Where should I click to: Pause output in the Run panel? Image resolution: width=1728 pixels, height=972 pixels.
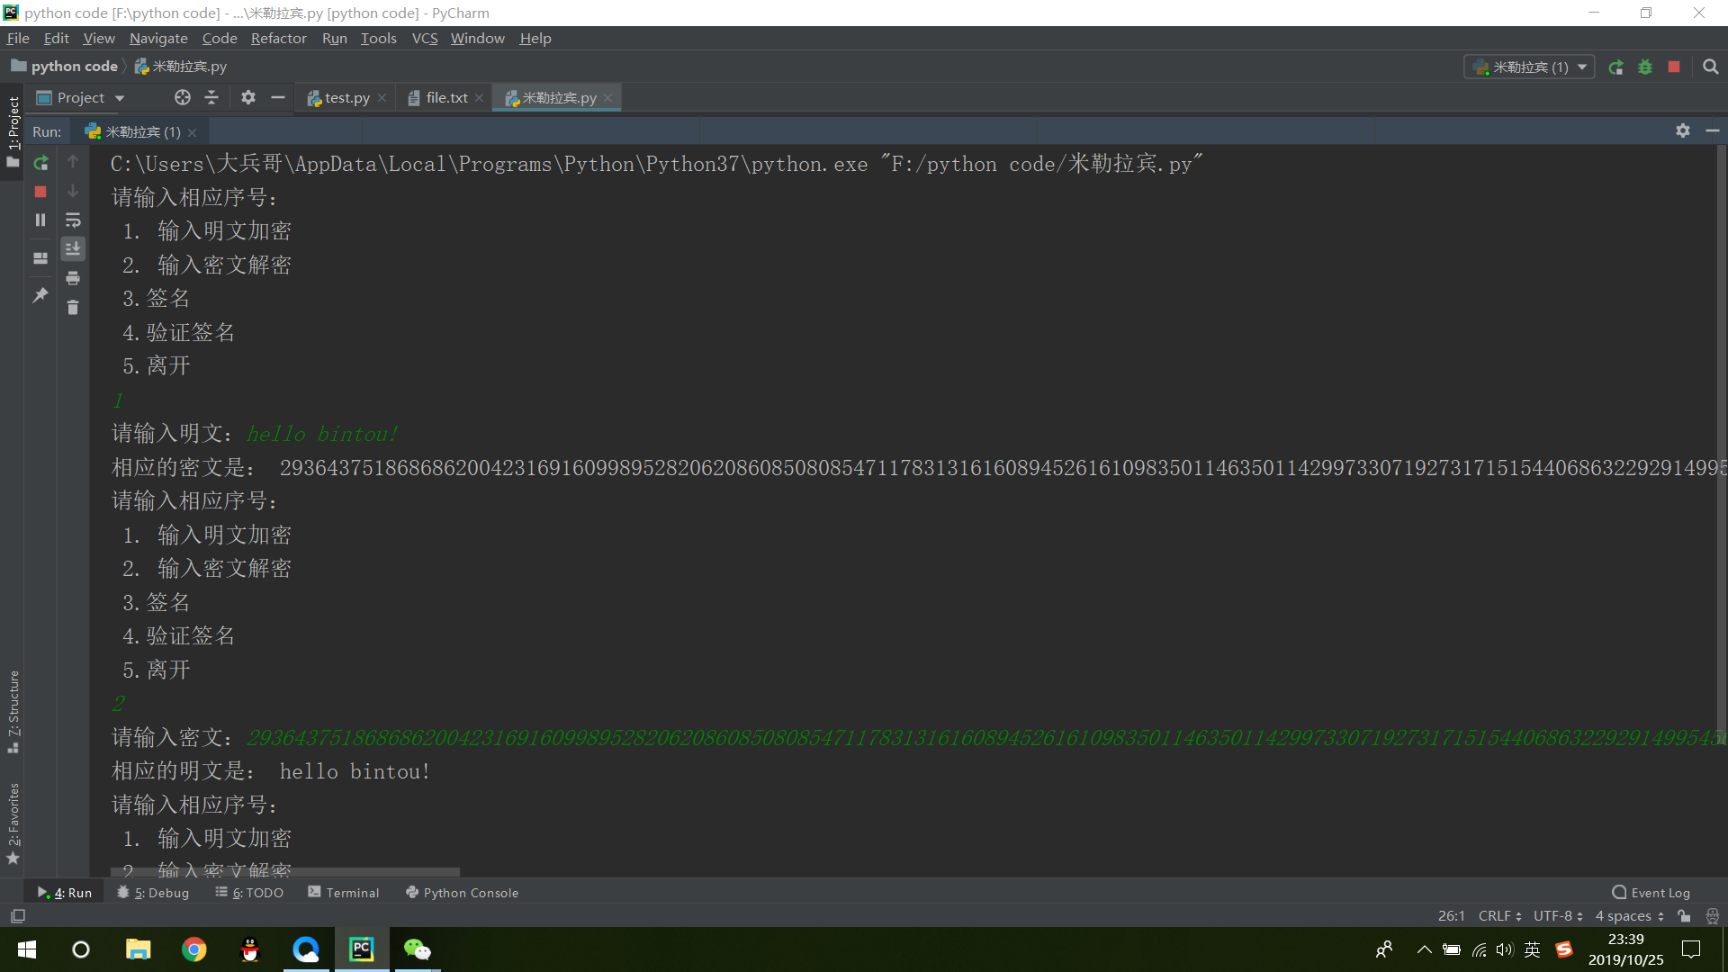tap(41, 220)
